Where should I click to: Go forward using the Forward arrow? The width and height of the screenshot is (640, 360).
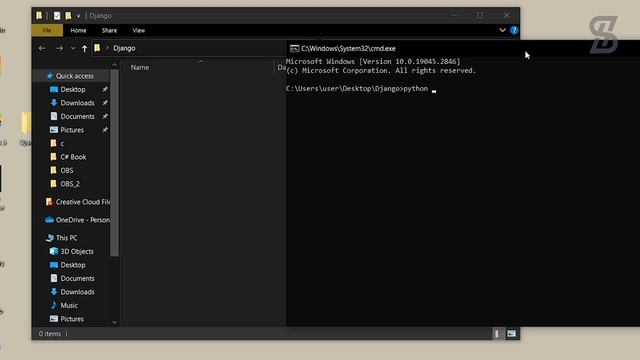tap(59, 48)
